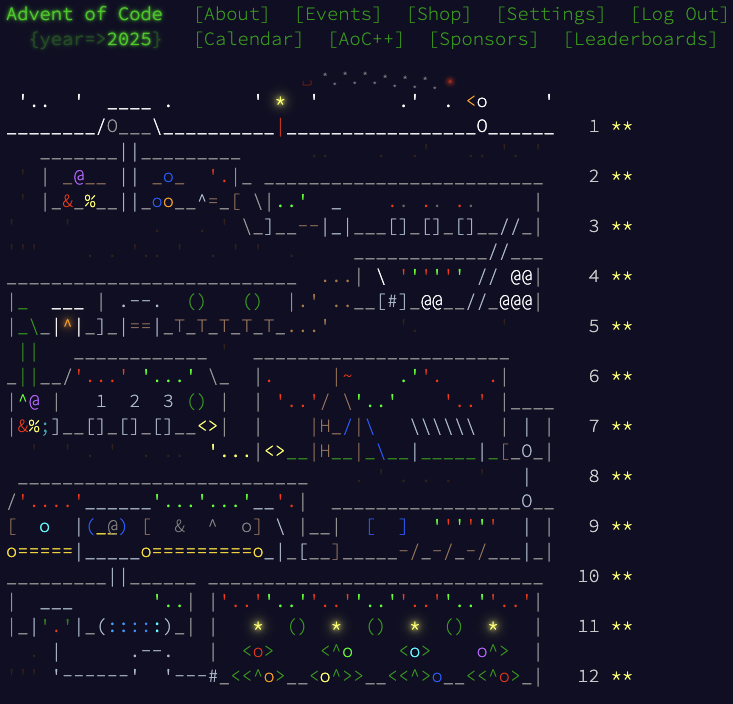The height and width of the screenshot is (704, 733).
Task: Click the gold stars beside Day 2
Action: click(x=622, y=176)
